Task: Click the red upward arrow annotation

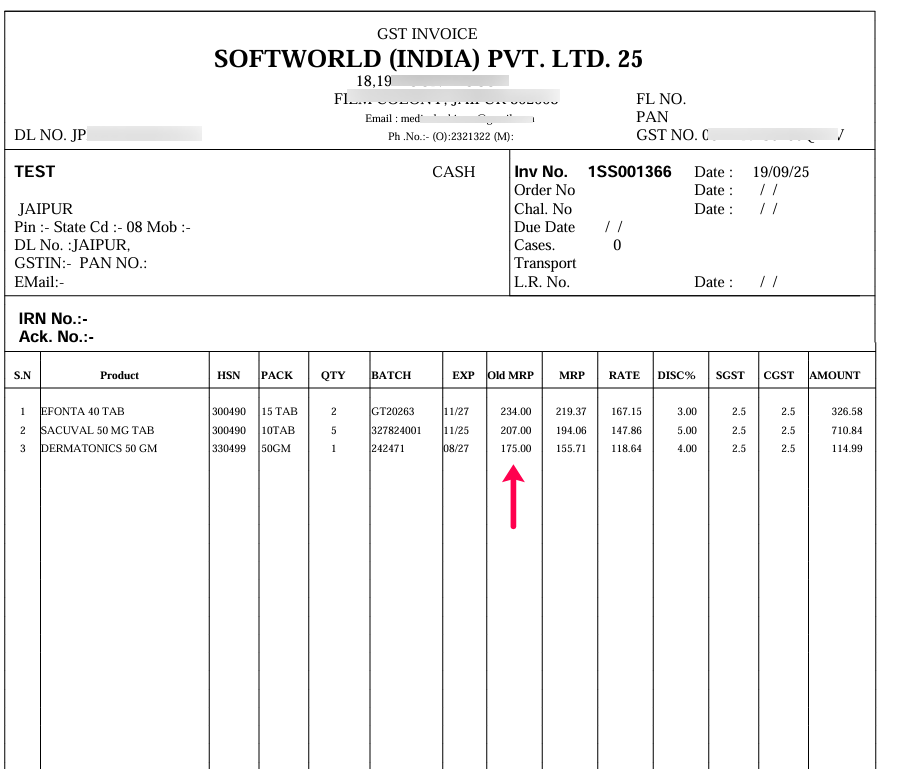Action: point(513,498)
